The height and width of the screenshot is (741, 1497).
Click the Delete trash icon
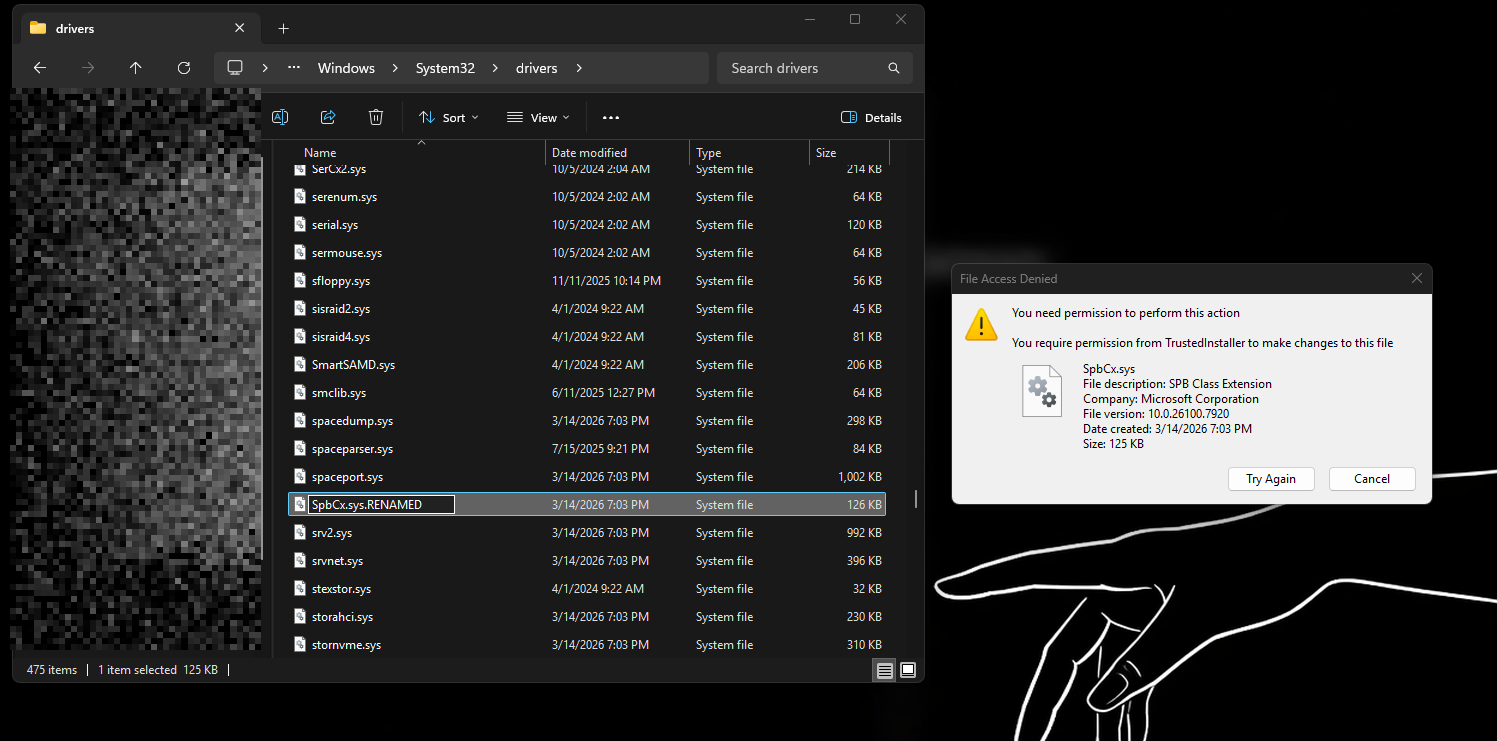tap(376, 117)
